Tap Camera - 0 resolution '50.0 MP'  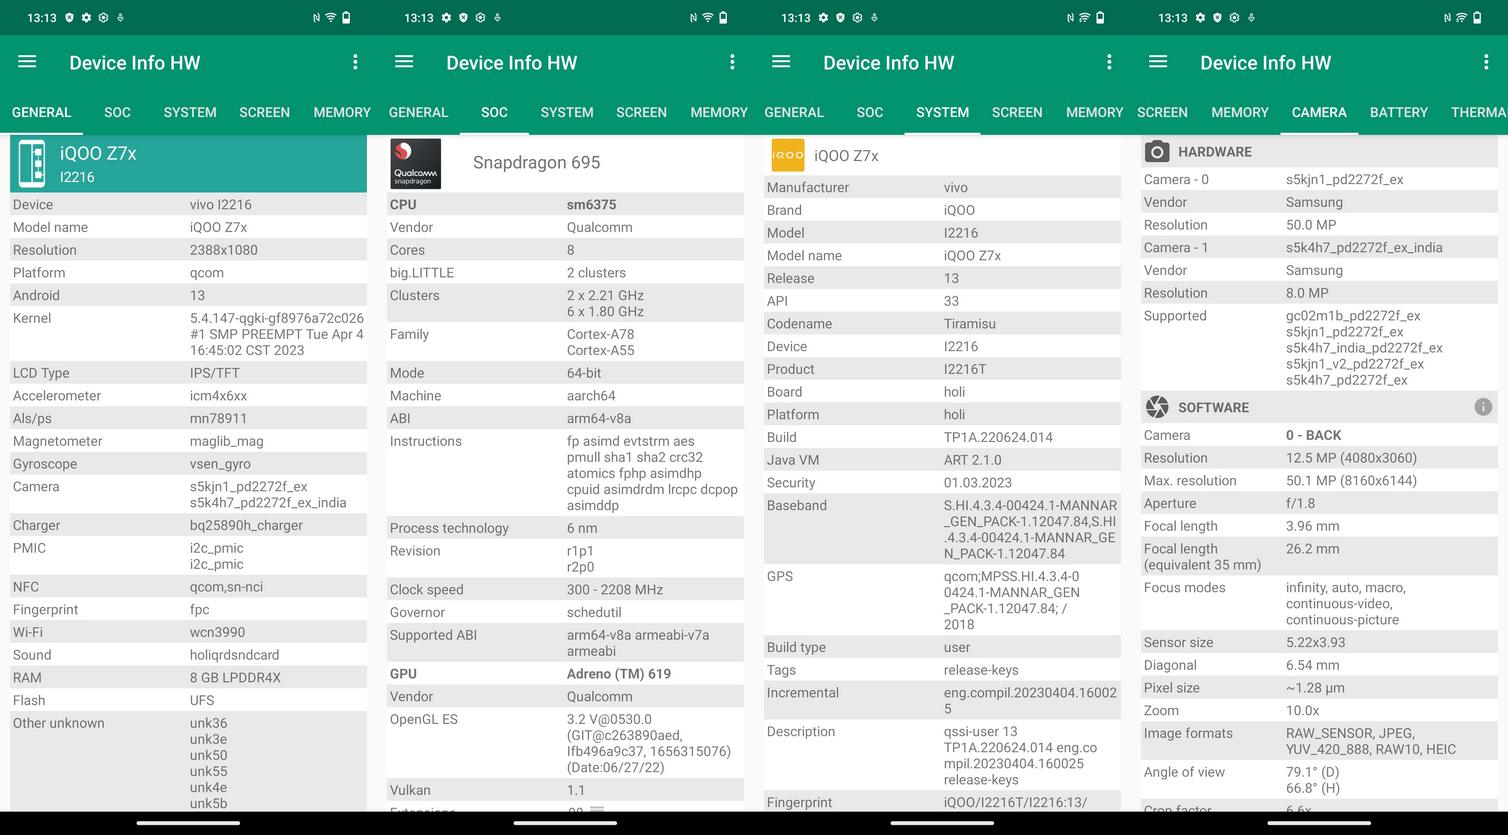click(x=1311, y=225)
